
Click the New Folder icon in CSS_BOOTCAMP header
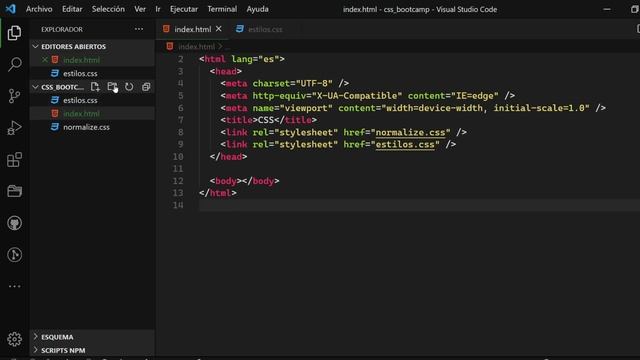click(x=112, y=87)
